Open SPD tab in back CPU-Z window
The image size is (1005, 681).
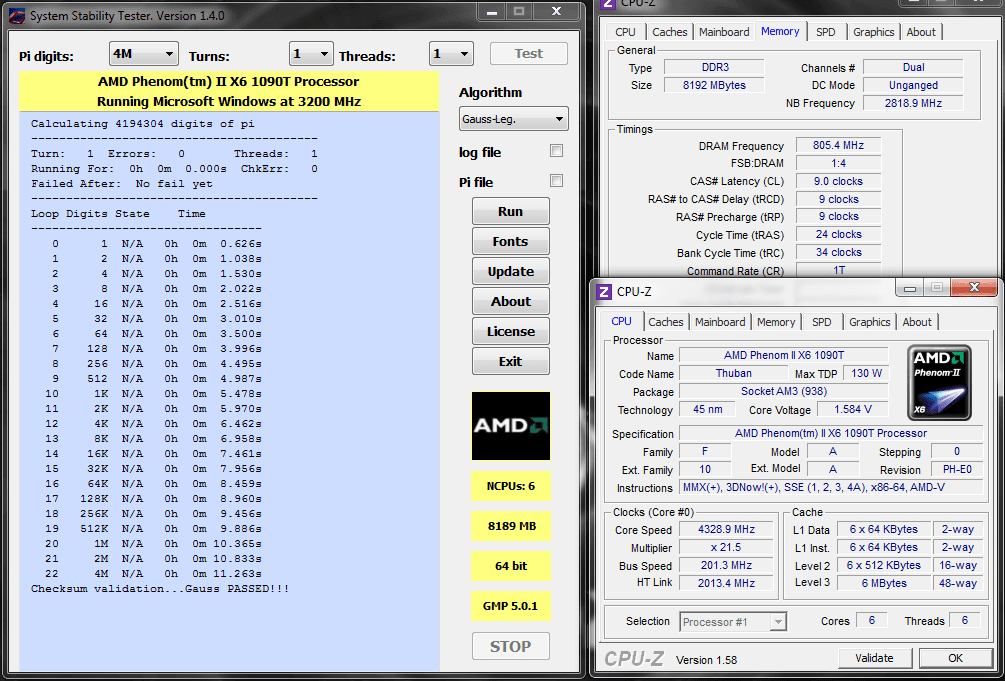(x=826, y=32)
